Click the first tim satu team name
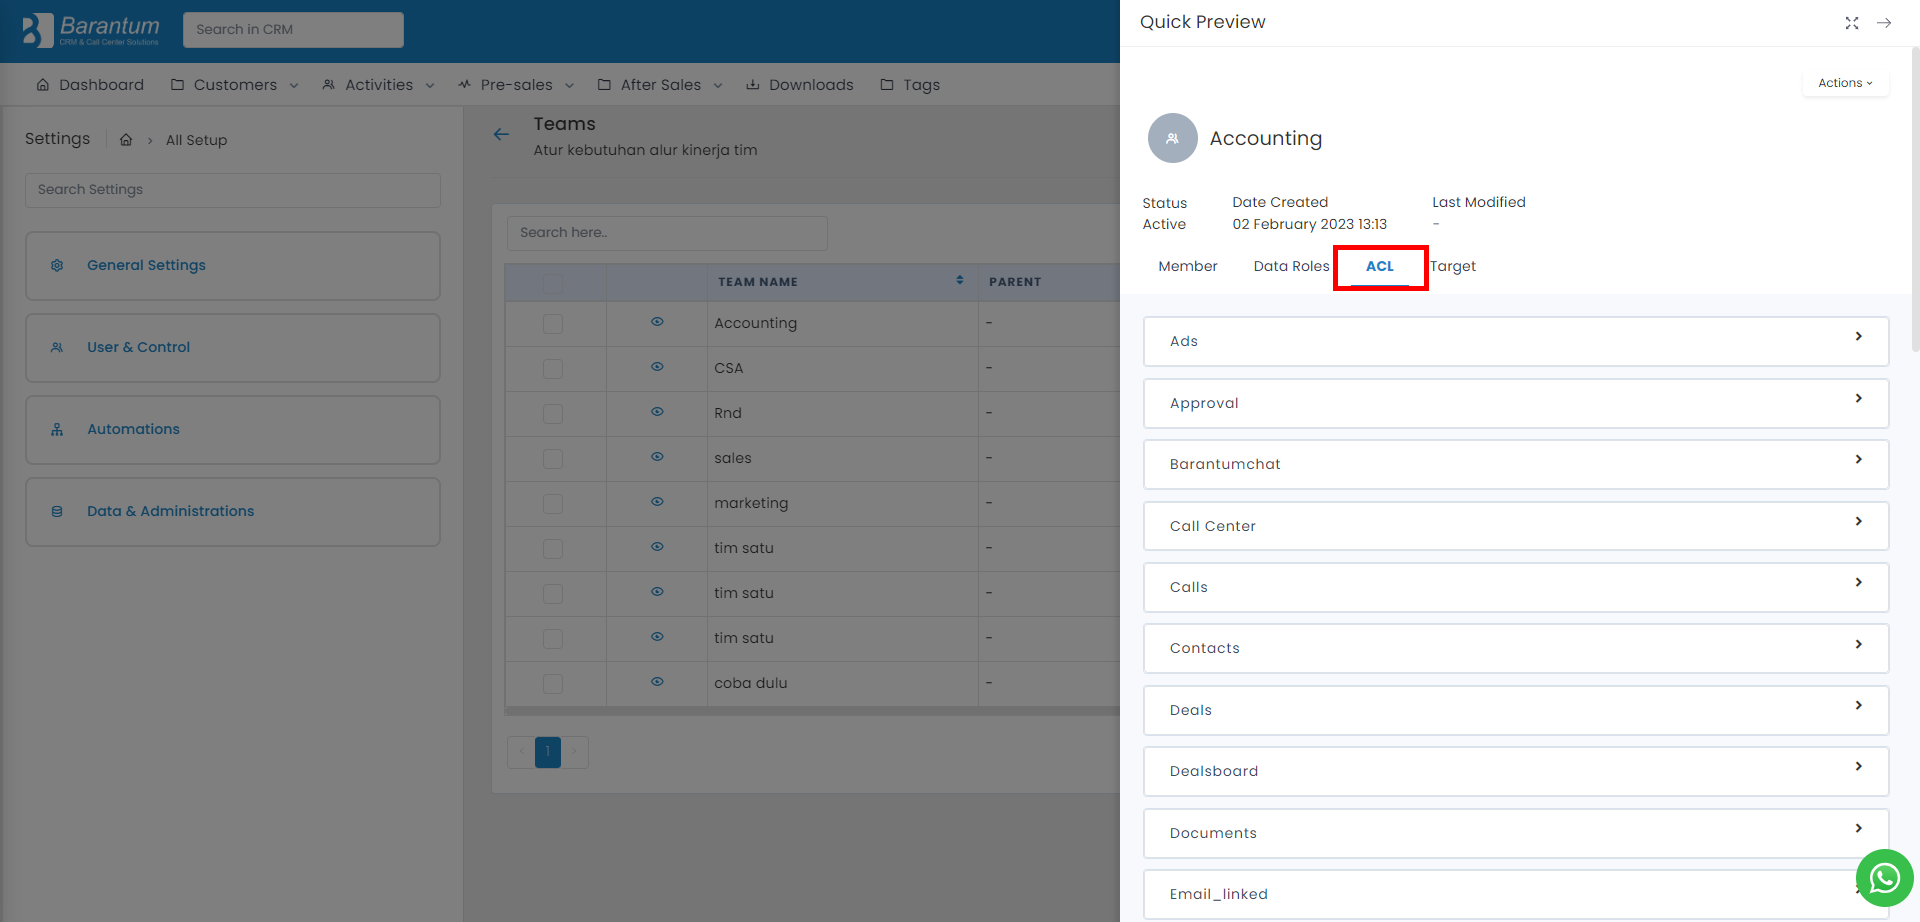This screenshot has width=1920, height=922. [744, 548]
